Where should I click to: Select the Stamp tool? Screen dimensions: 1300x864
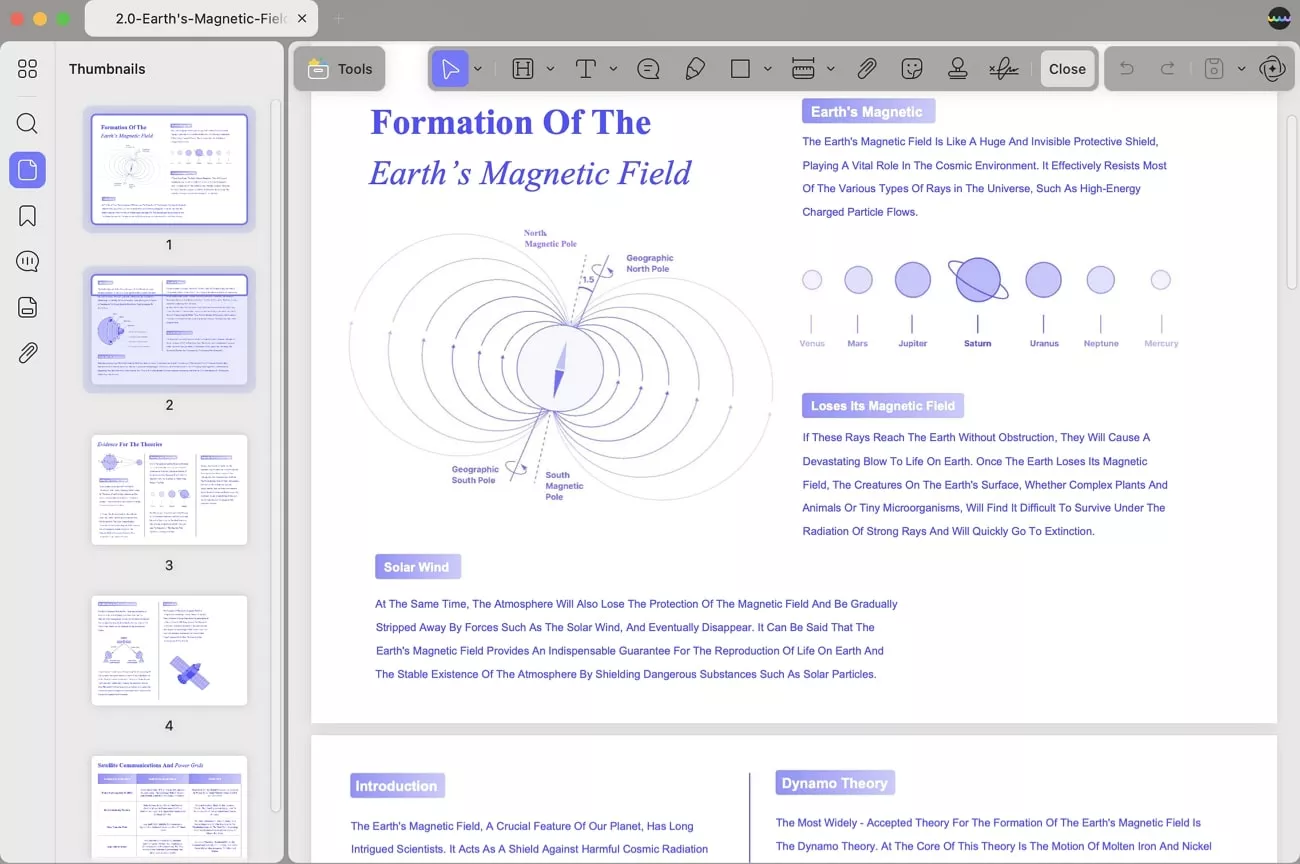(x=957, y=68)
